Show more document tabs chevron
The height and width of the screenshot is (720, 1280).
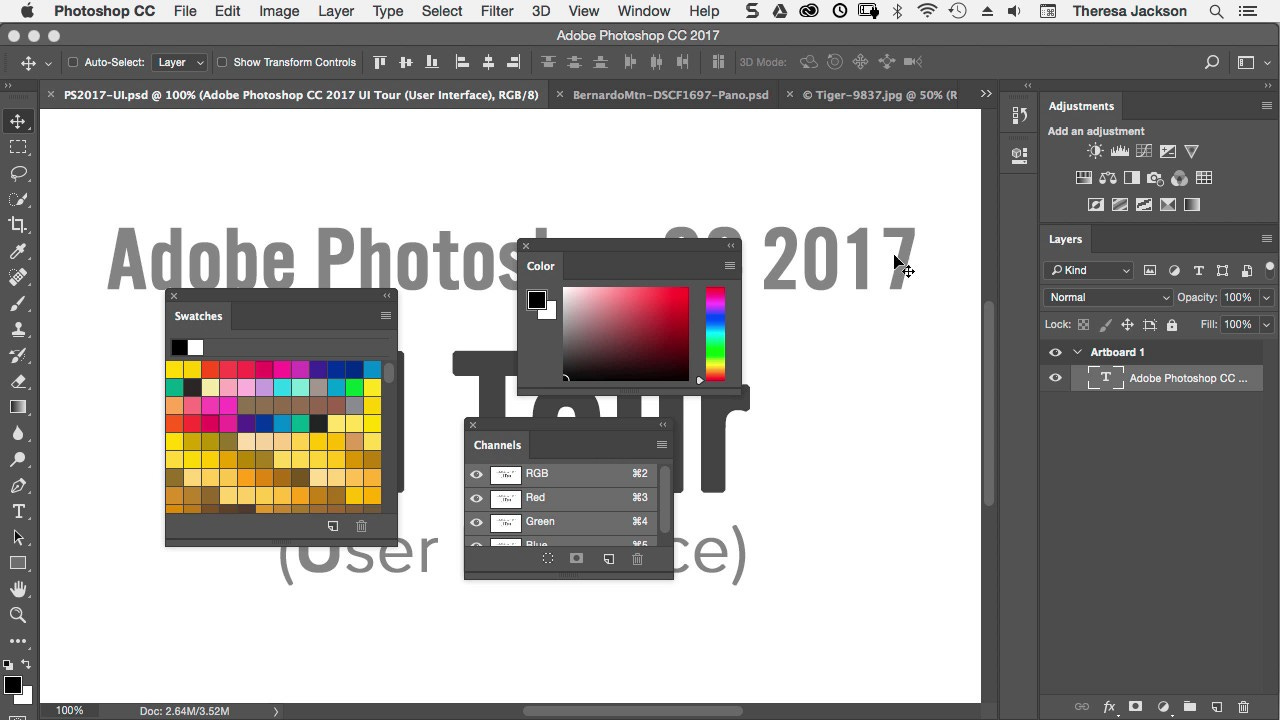[986, 94]
